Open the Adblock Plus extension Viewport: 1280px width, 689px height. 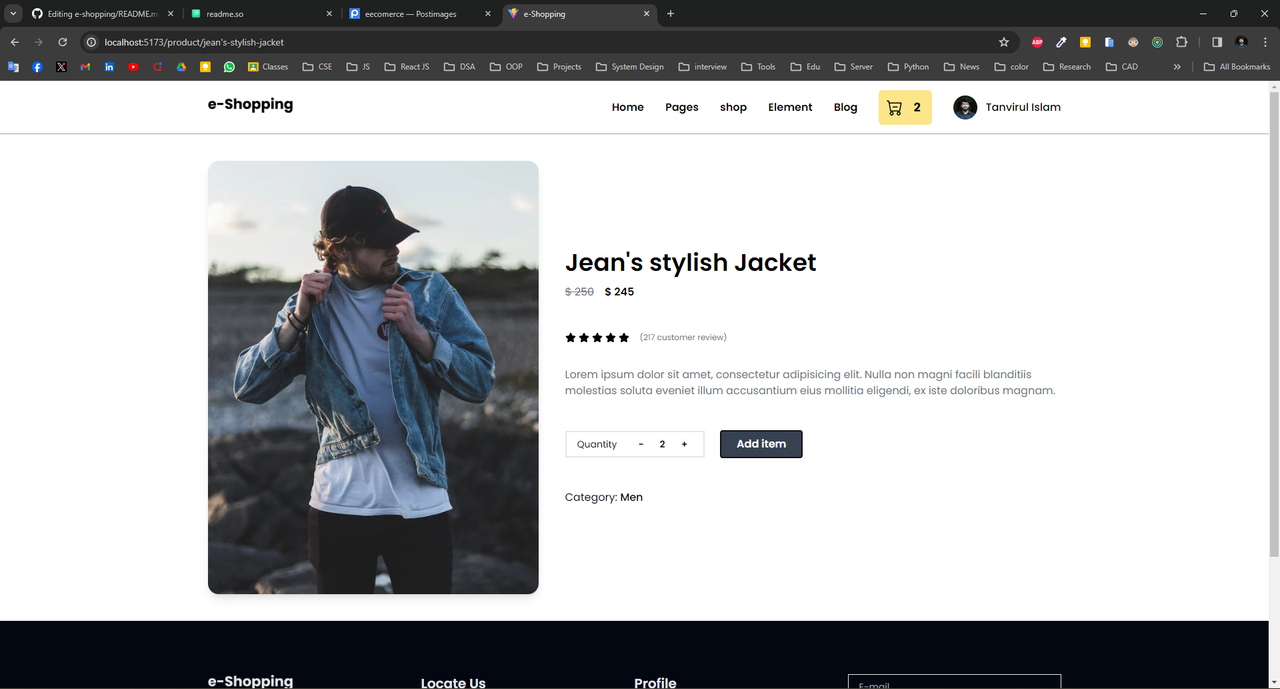pyautogui.click(x=1037, y=42)
